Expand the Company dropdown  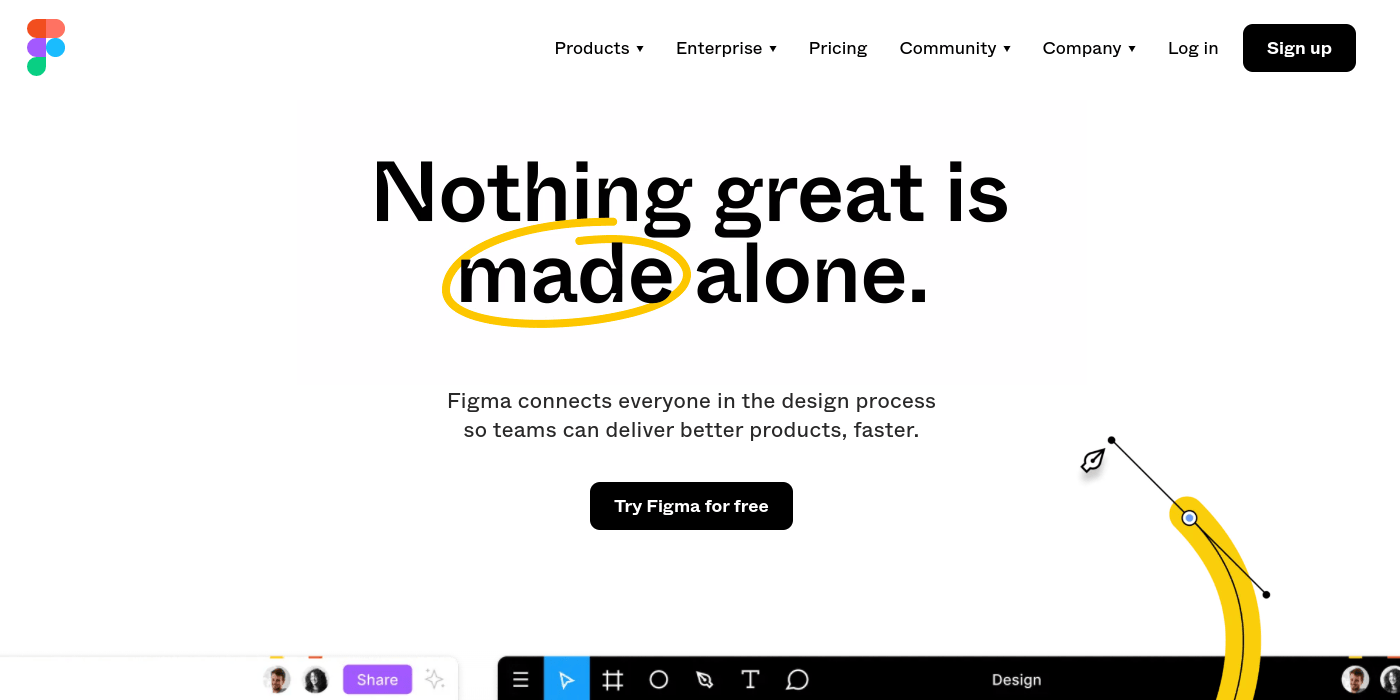click(1089, 48)
